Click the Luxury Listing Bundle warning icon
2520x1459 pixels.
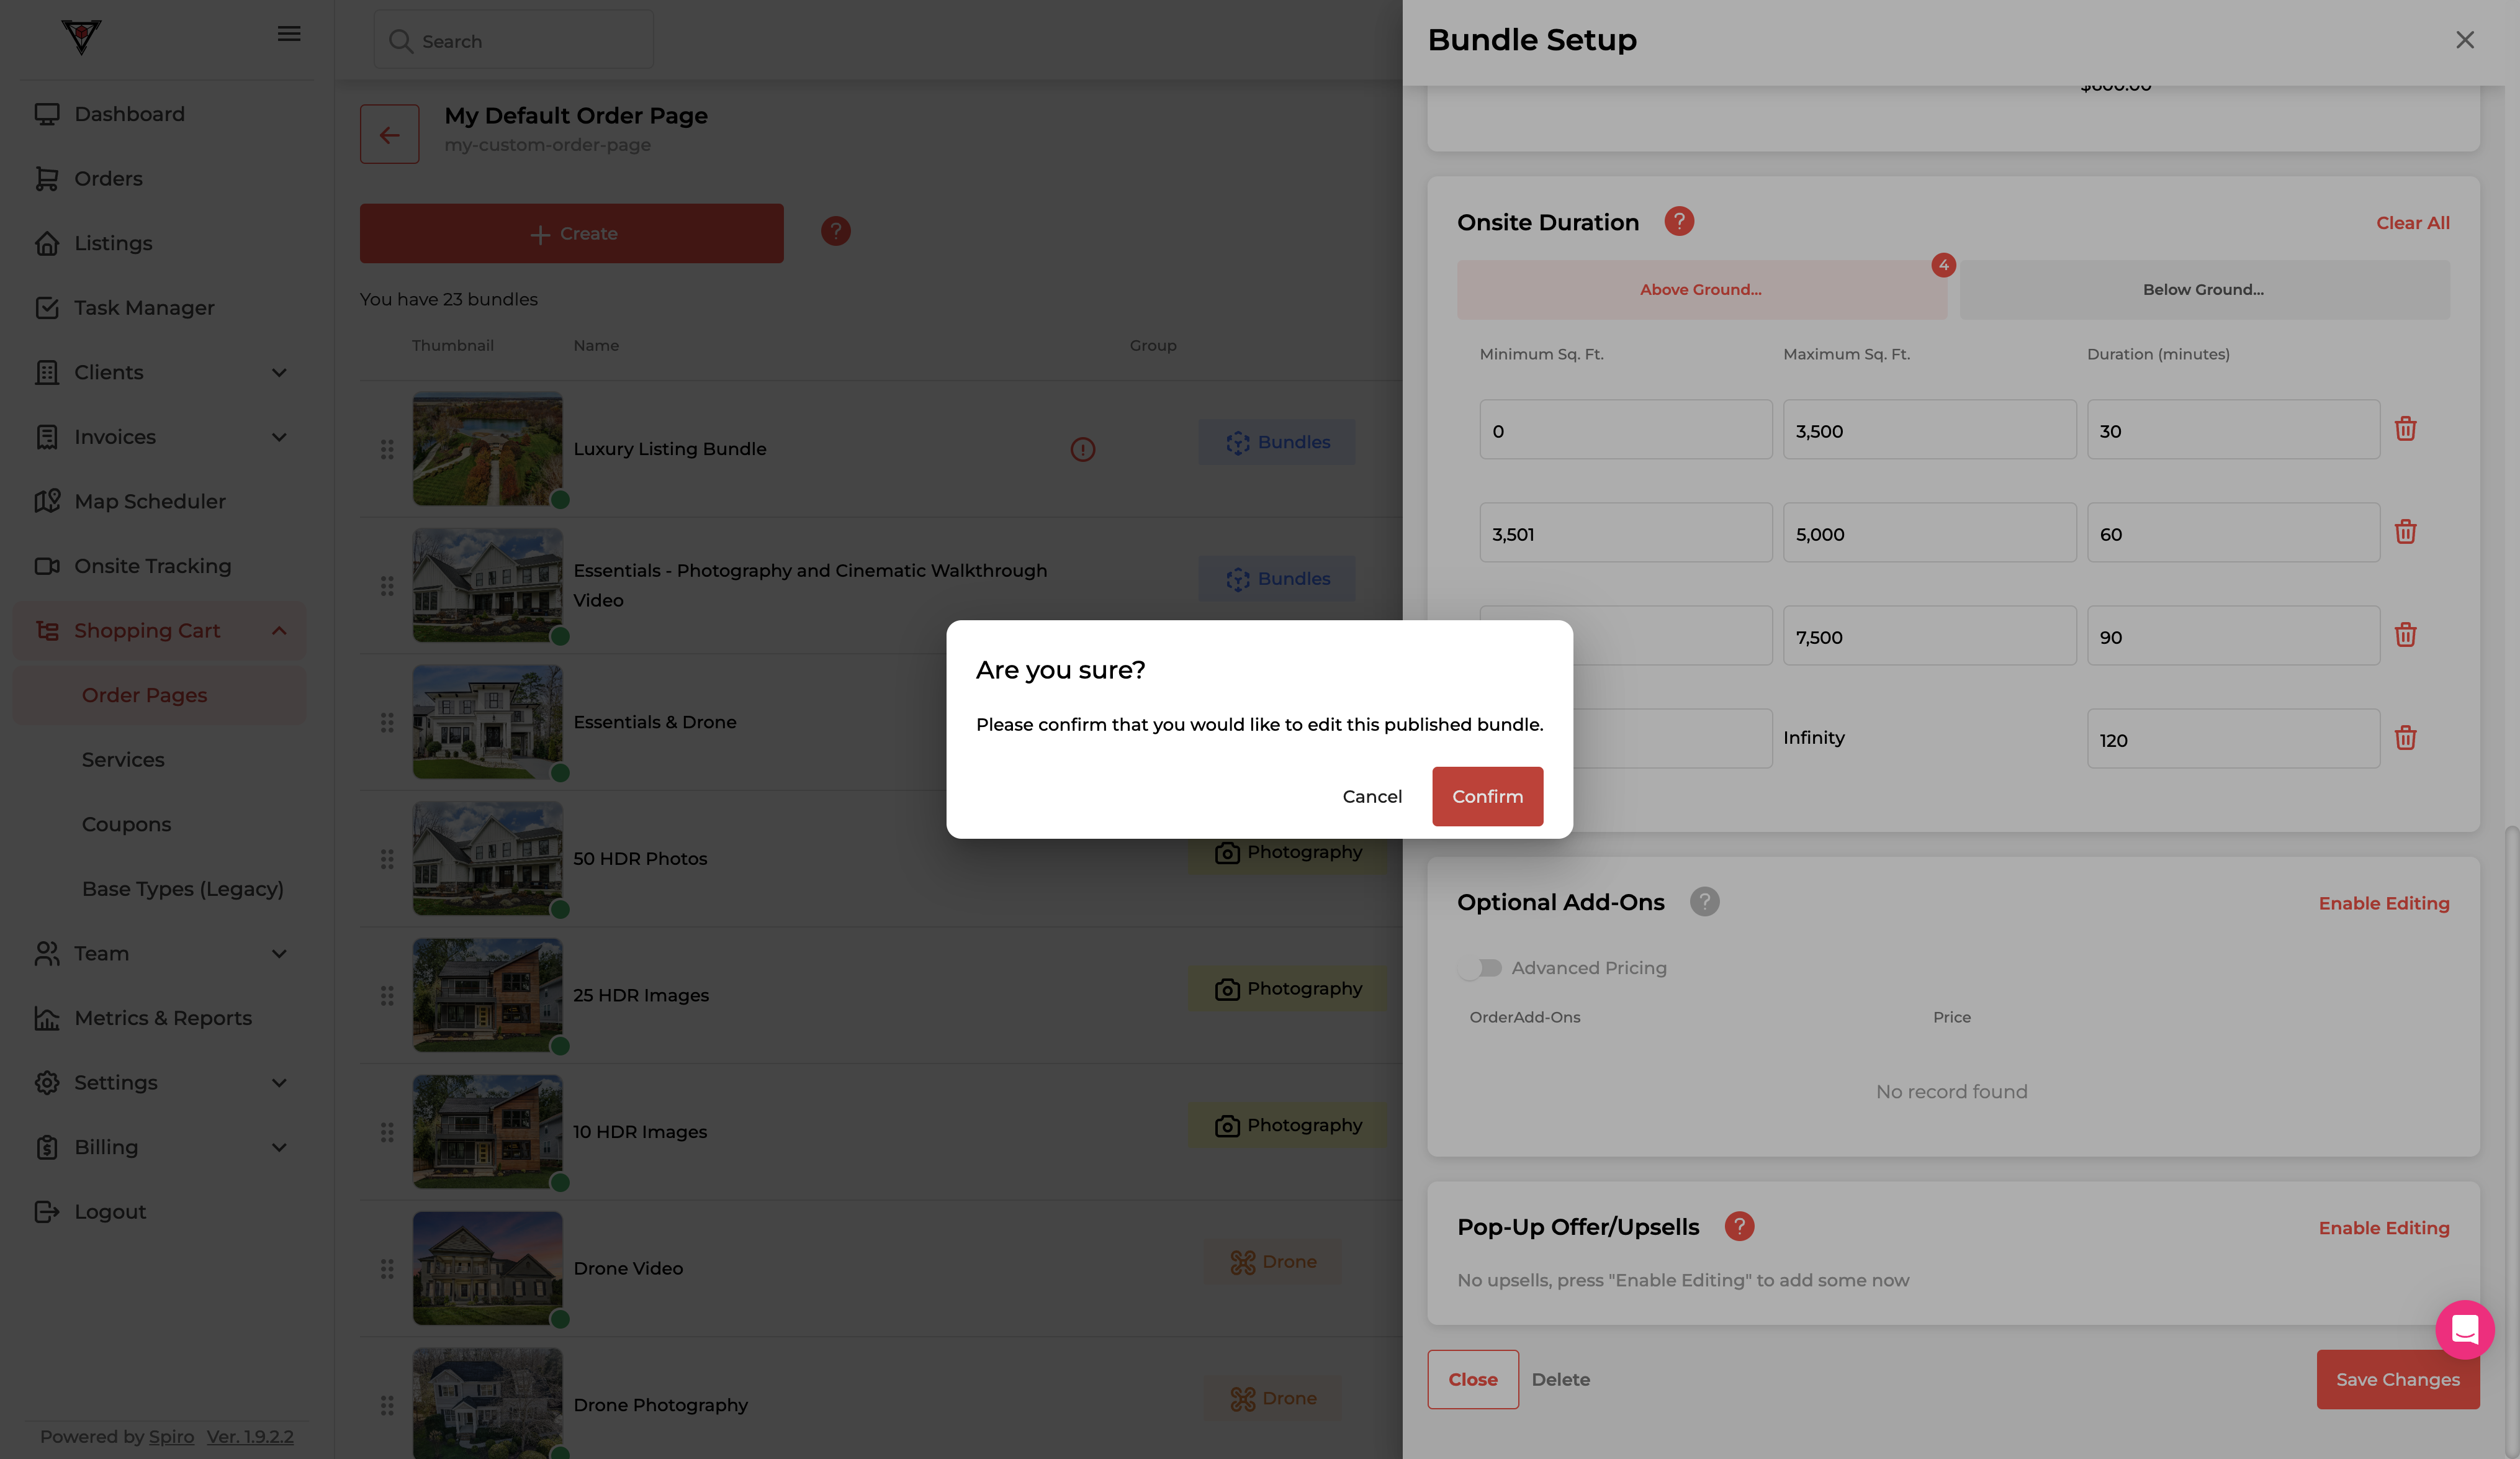pos(1083,450)
